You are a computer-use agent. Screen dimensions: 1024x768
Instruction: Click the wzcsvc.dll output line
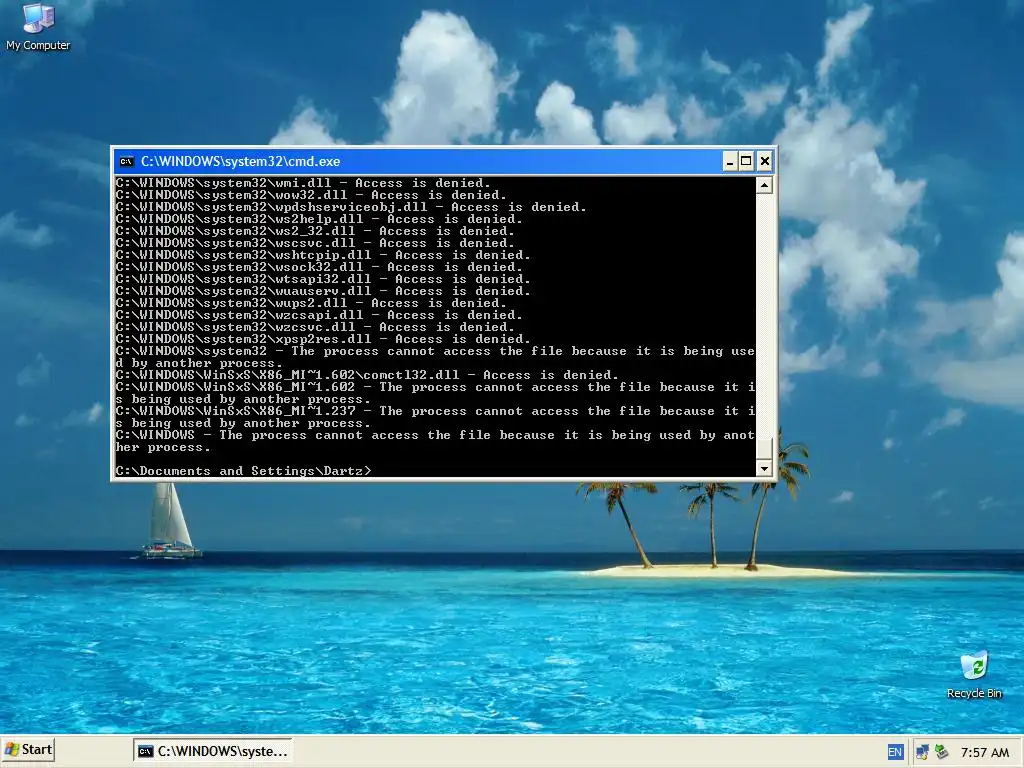315,327
